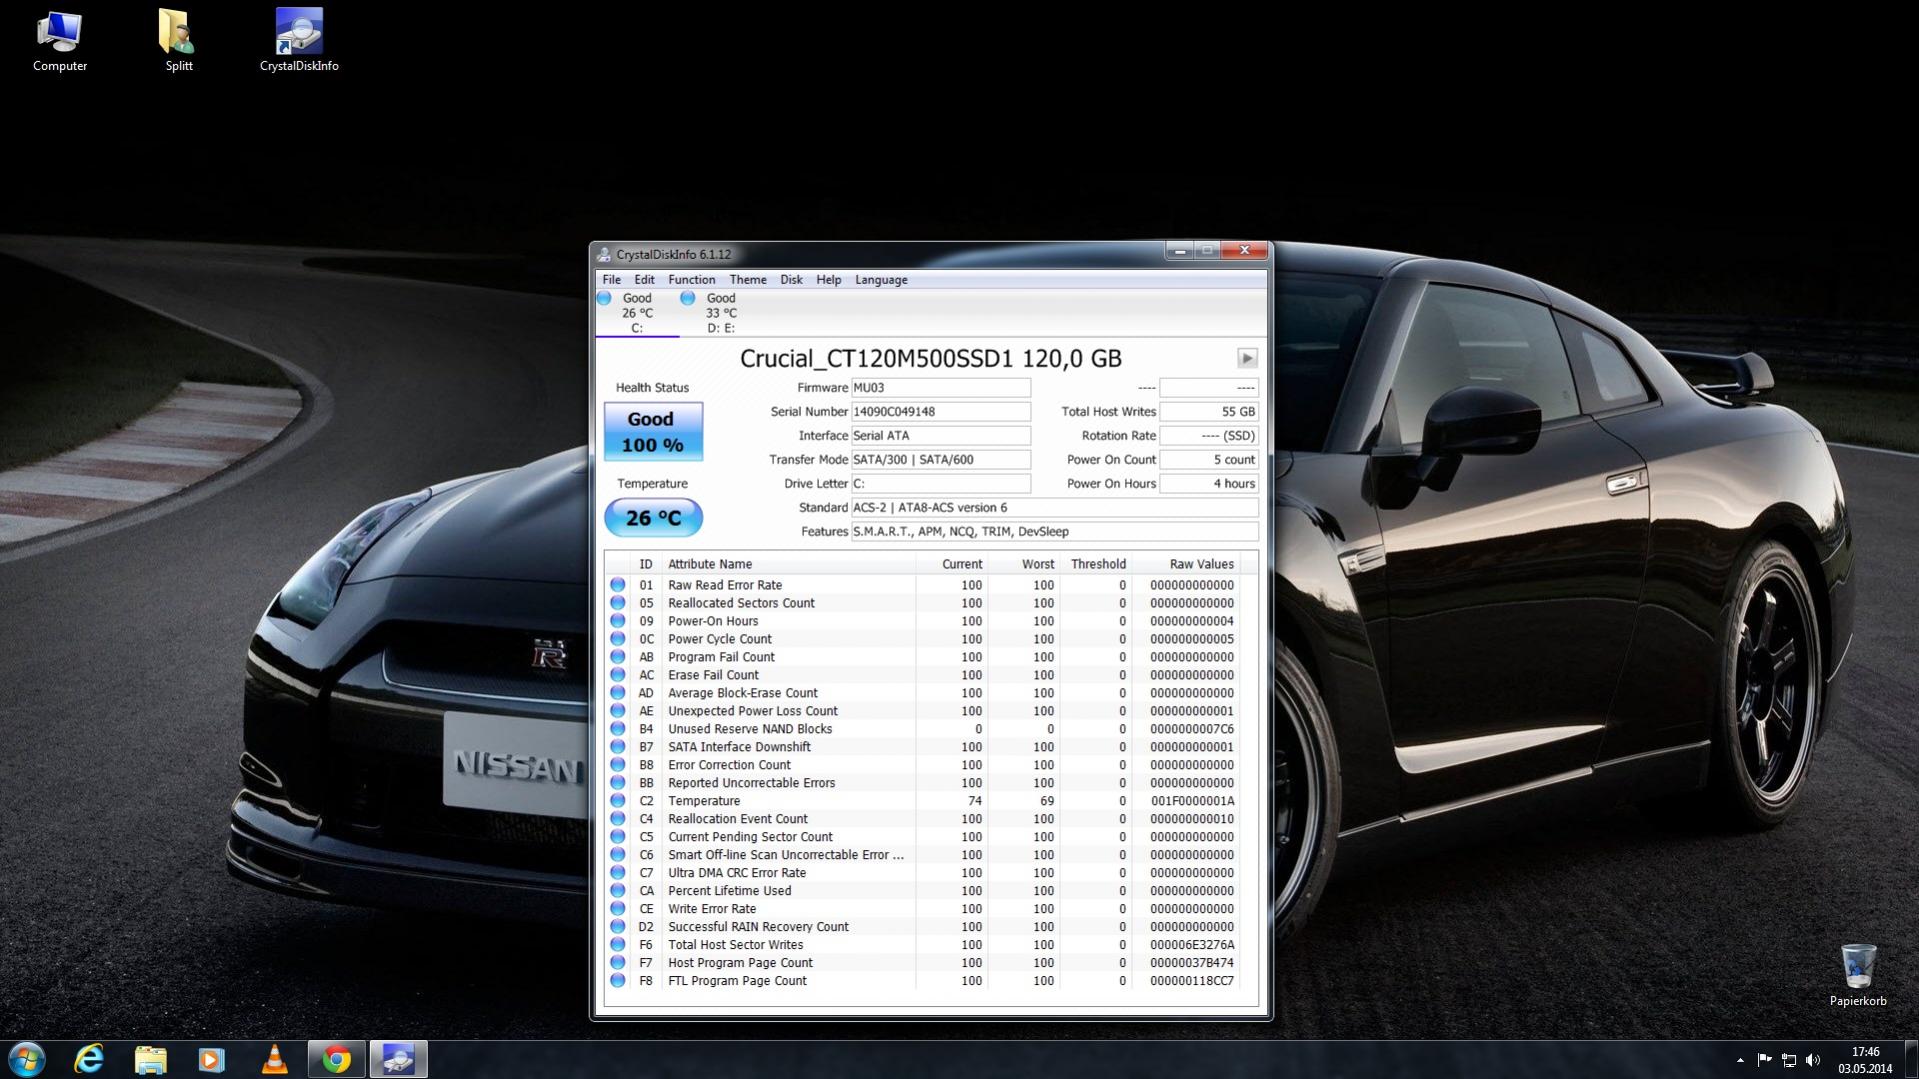Click status icon of Percent Lifetime Used
Viewport: 1919px width, 1079px height.
(x=618, y=891)
